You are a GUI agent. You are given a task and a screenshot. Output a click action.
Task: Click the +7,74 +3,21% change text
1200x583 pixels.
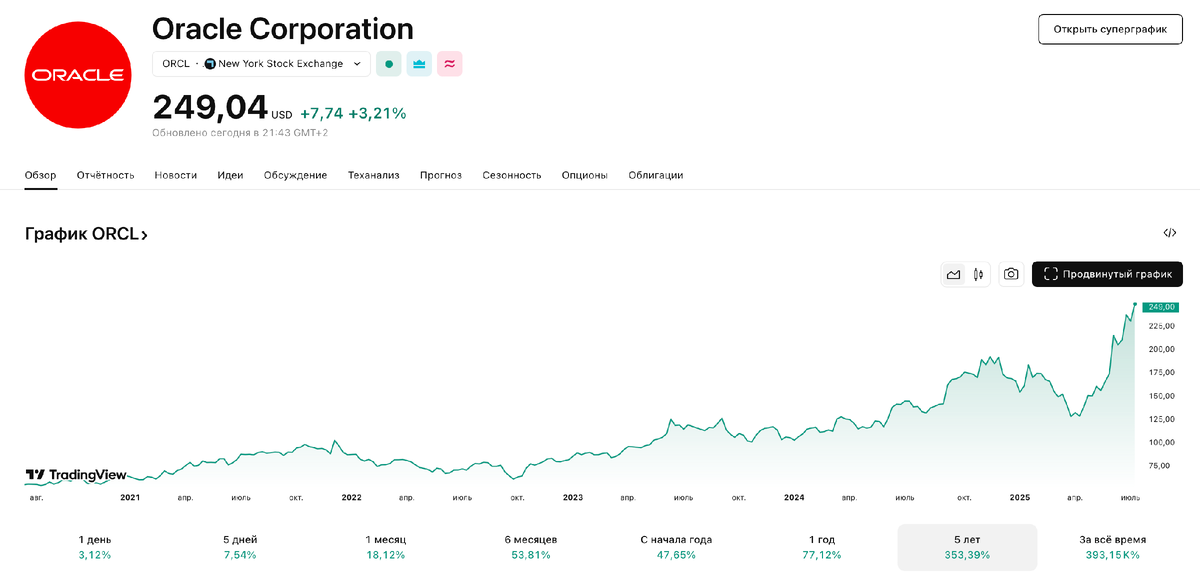pos(353,114)
